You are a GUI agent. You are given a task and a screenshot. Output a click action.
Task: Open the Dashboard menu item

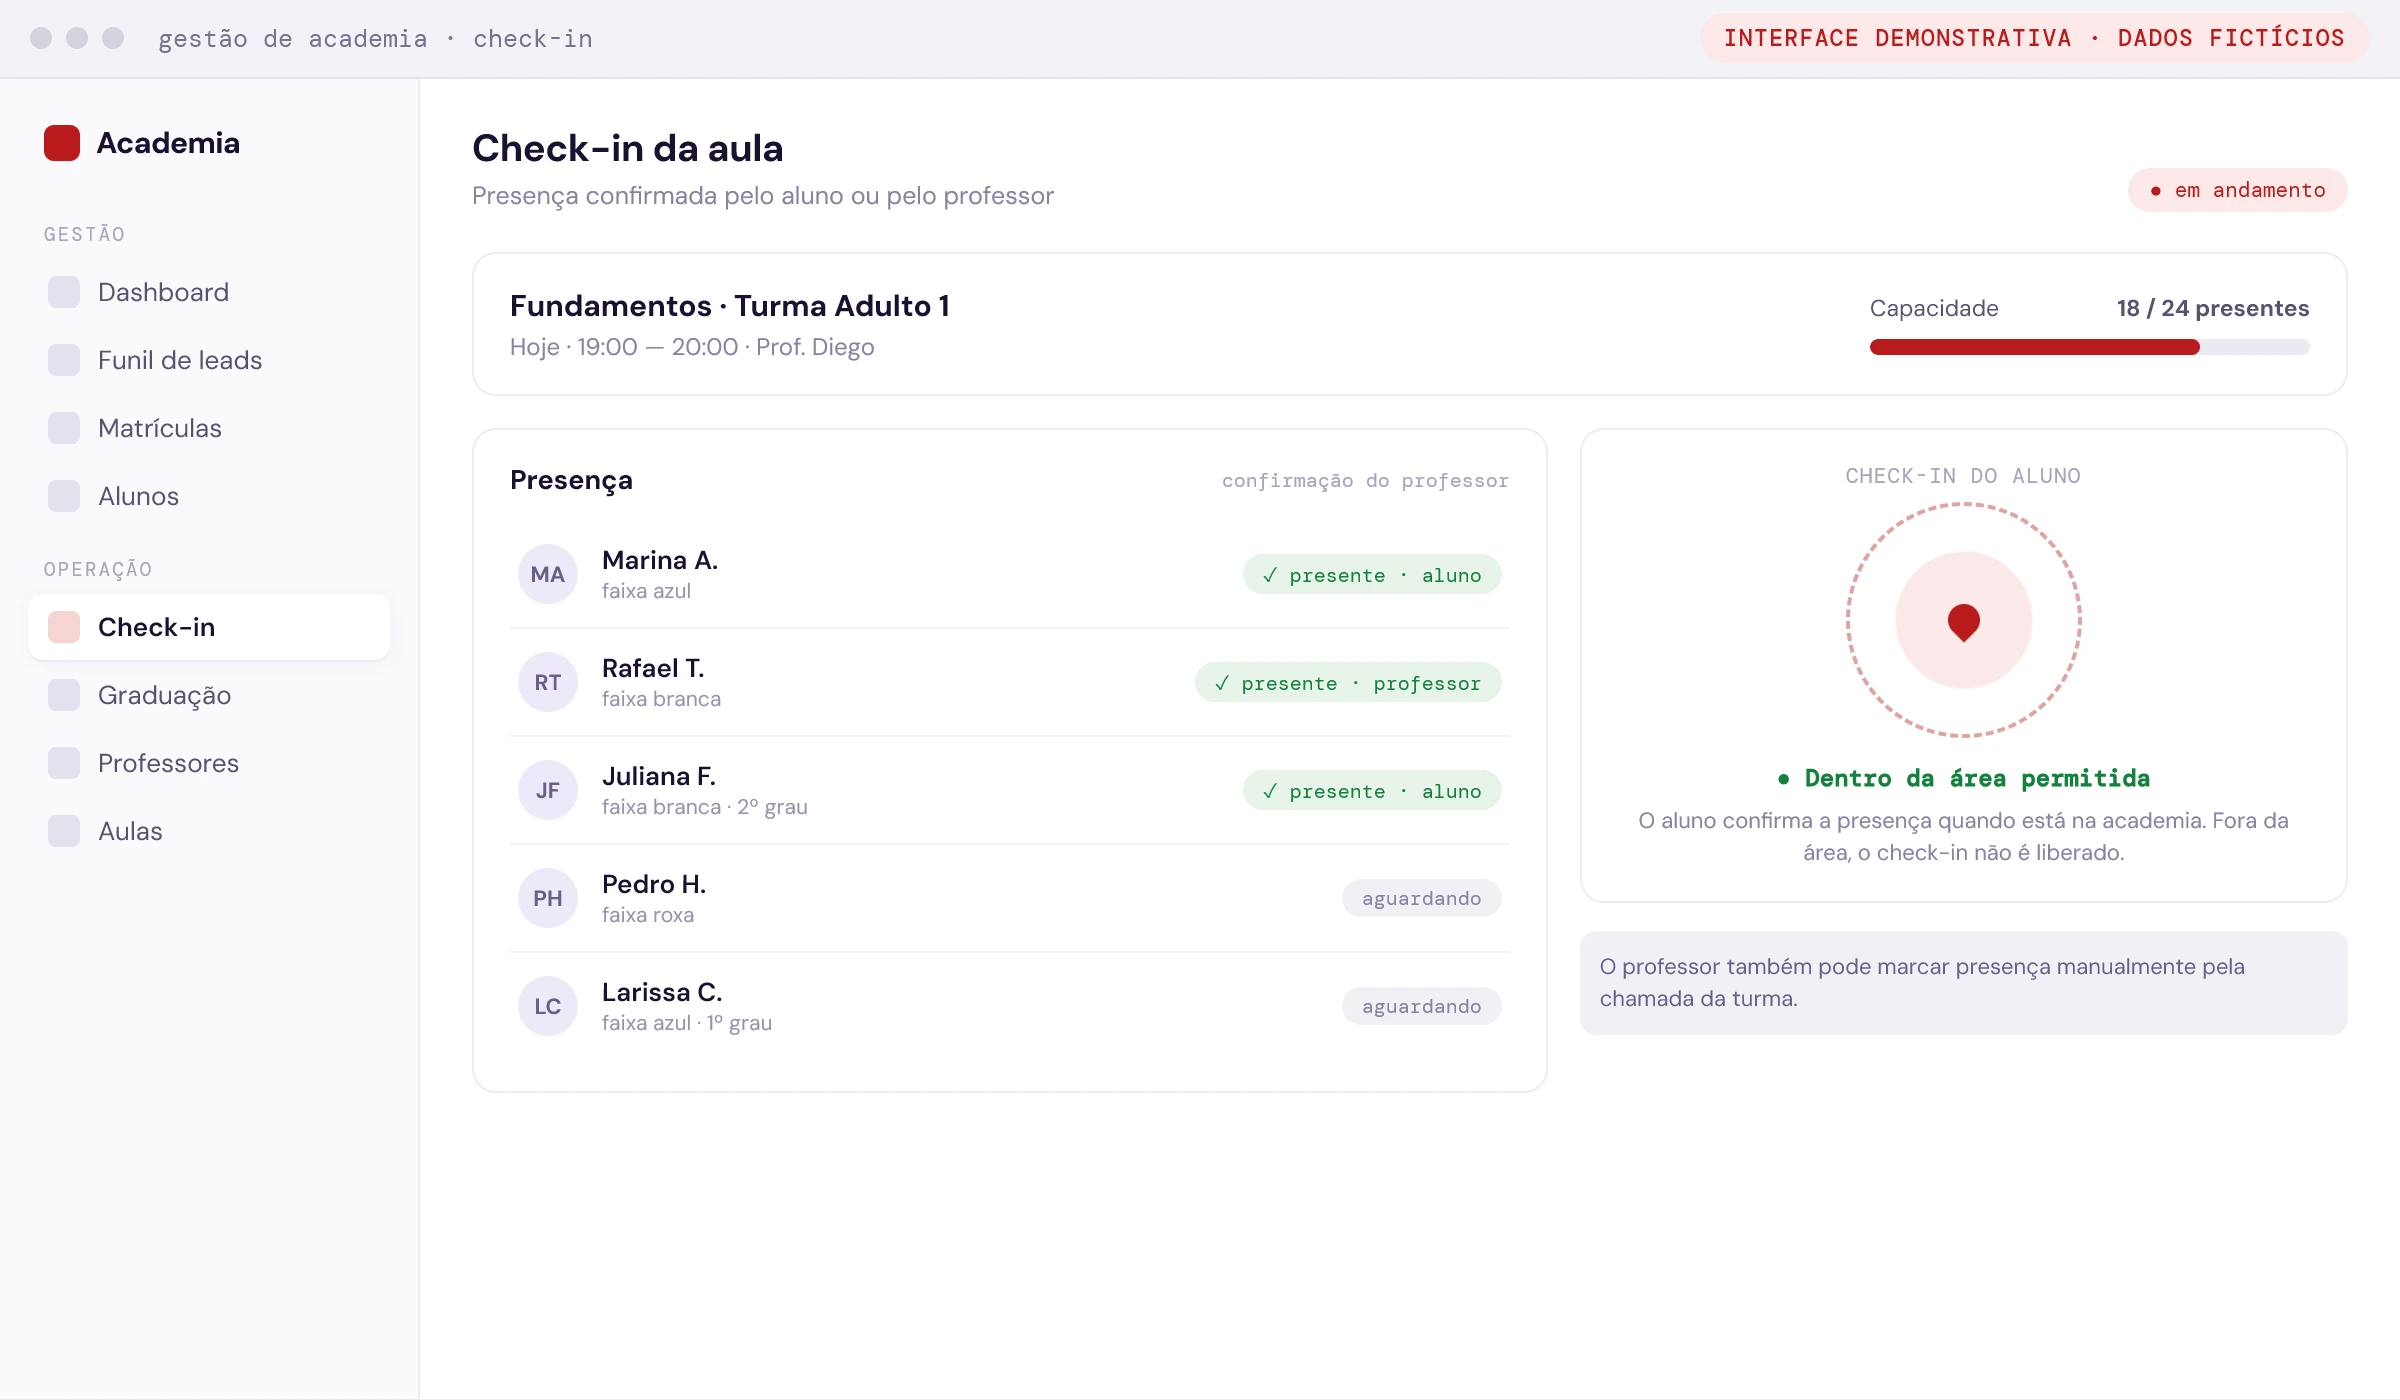pyautogui.click(x=209, y=292)
